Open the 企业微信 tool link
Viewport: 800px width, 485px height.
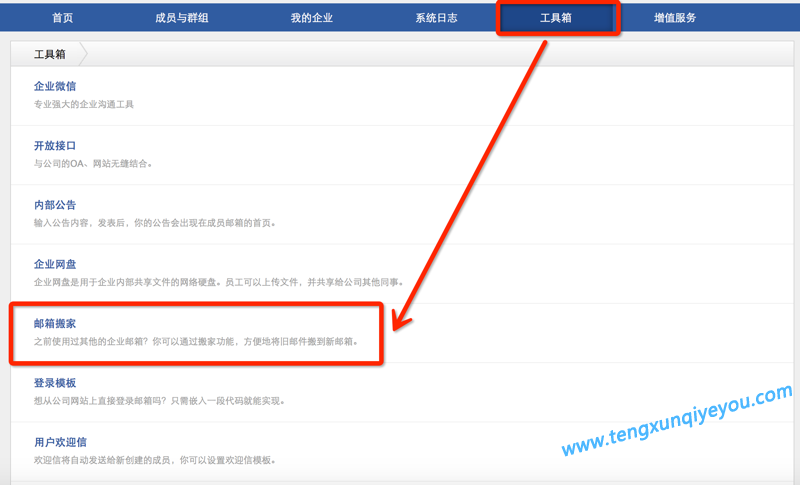click(55, 86)
